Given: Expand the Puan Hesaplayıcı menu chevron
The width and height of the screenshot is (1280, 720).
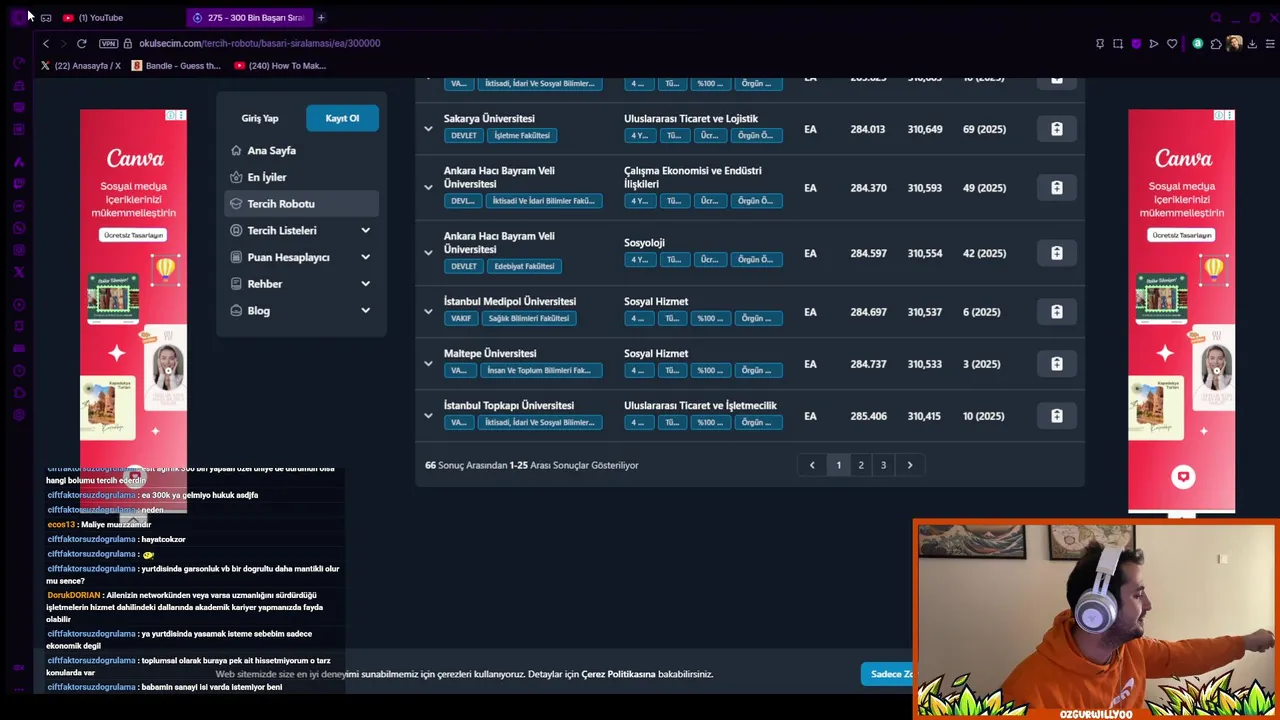Looking at the screenshot, I should pyautogui.click(x=365, y=257).
